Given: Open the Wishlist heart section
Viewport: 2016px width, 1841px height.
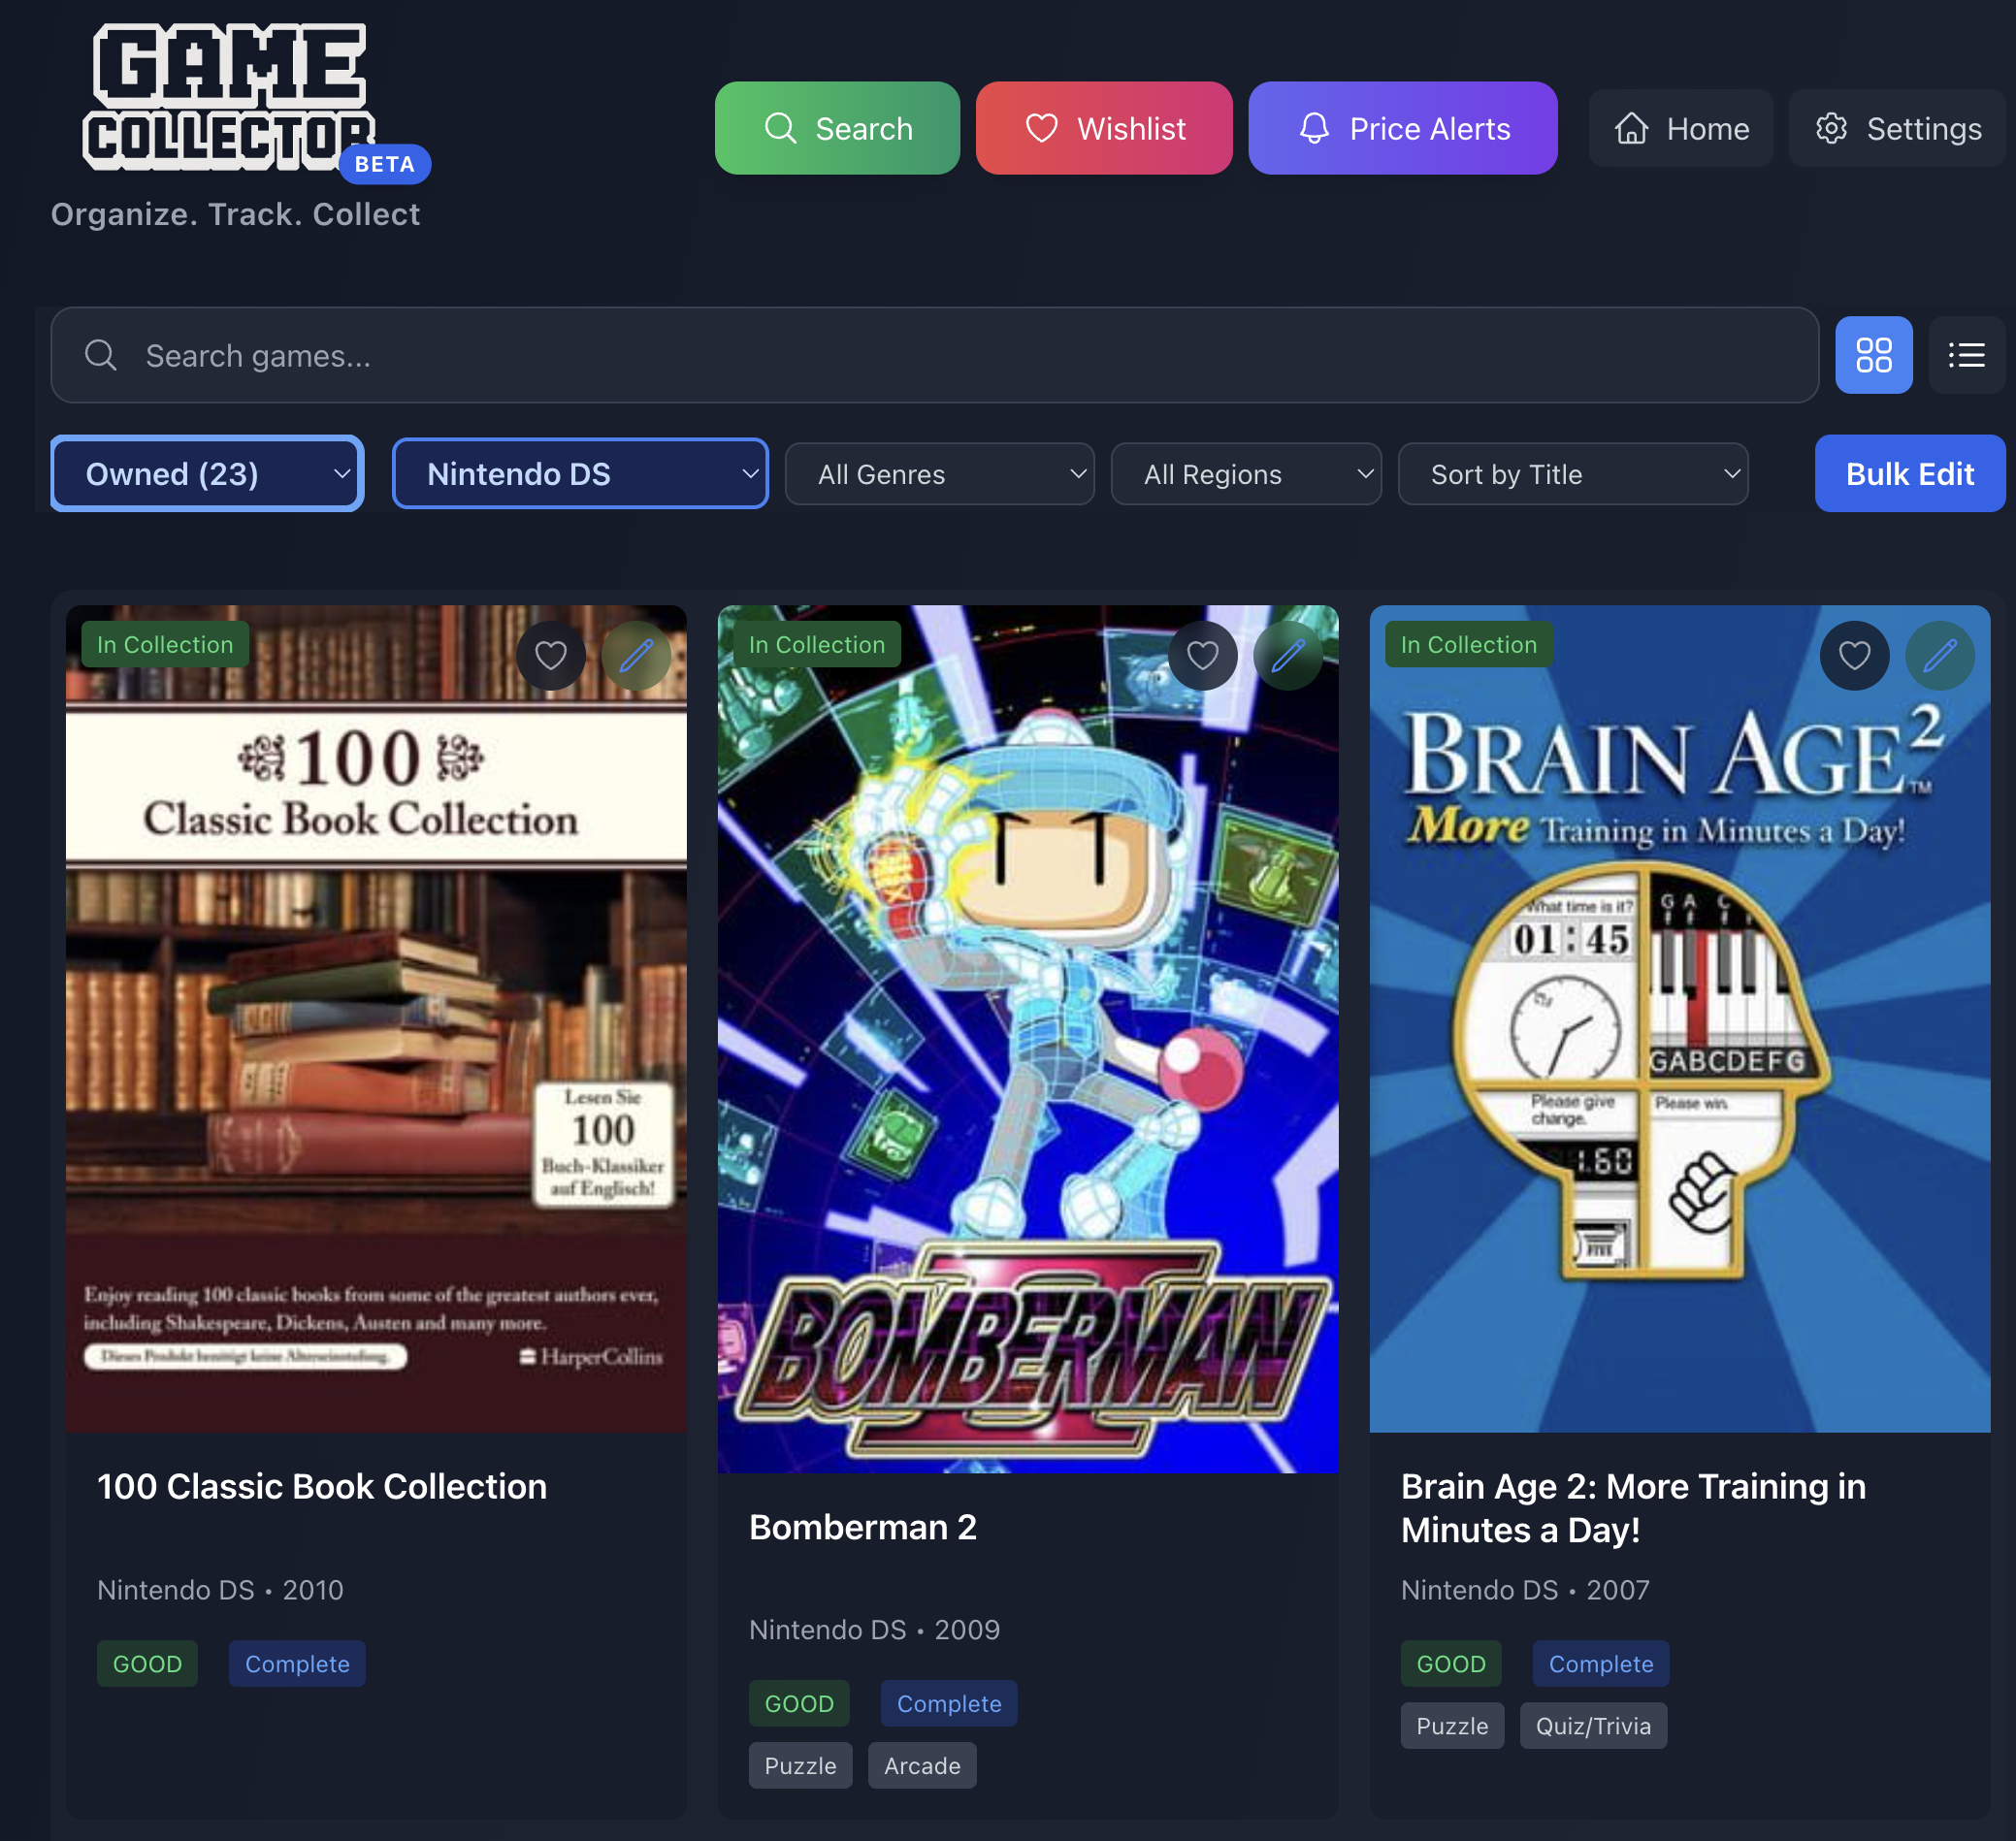Looking at the screenshot, I should pyautogui.click(x=1104, y=128).
